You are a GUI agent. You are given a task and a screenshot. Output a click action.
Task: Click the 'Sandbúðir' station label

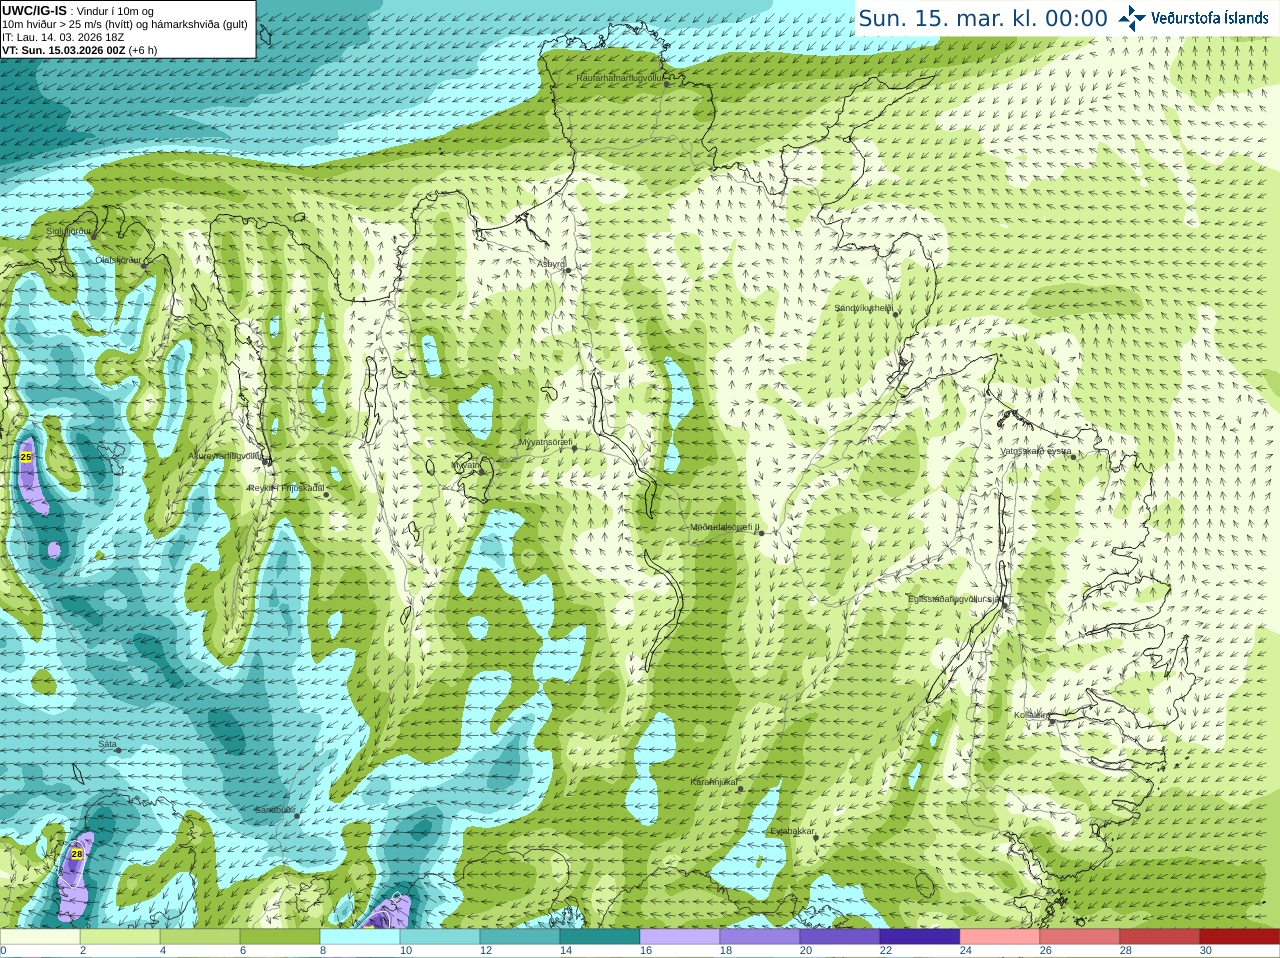tap(274, 810)
